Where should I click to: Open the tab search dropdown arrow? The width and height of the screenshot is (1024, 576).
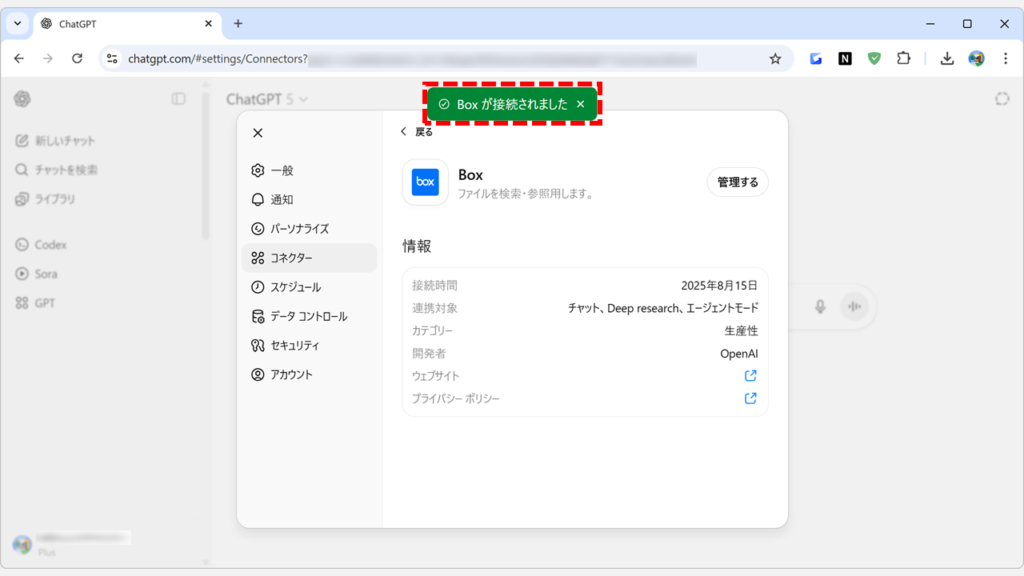18,24
